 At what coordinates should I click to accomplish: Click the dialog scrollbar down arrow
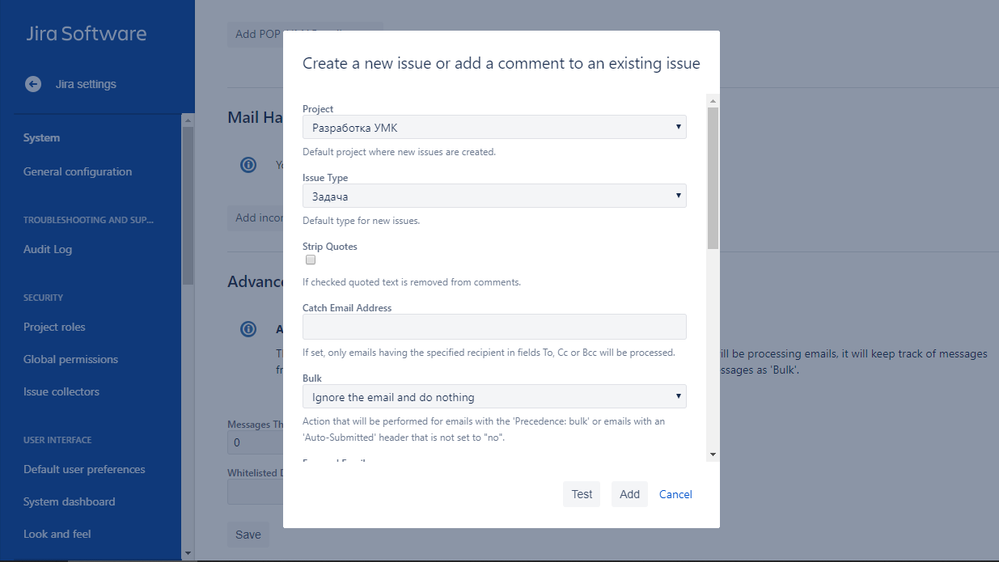[713, 455]
